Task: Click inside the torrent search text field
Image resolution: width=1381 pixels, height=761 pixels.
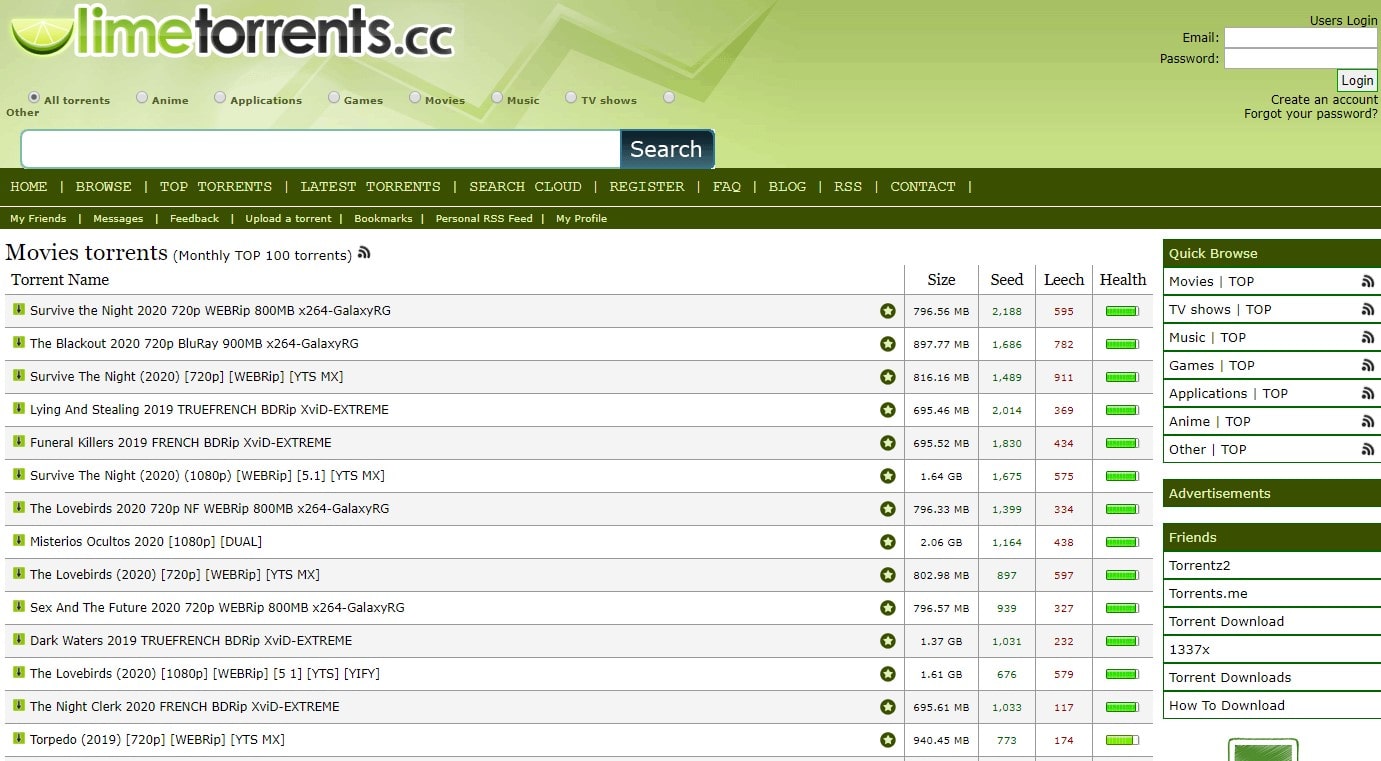Action: (321, 149)
